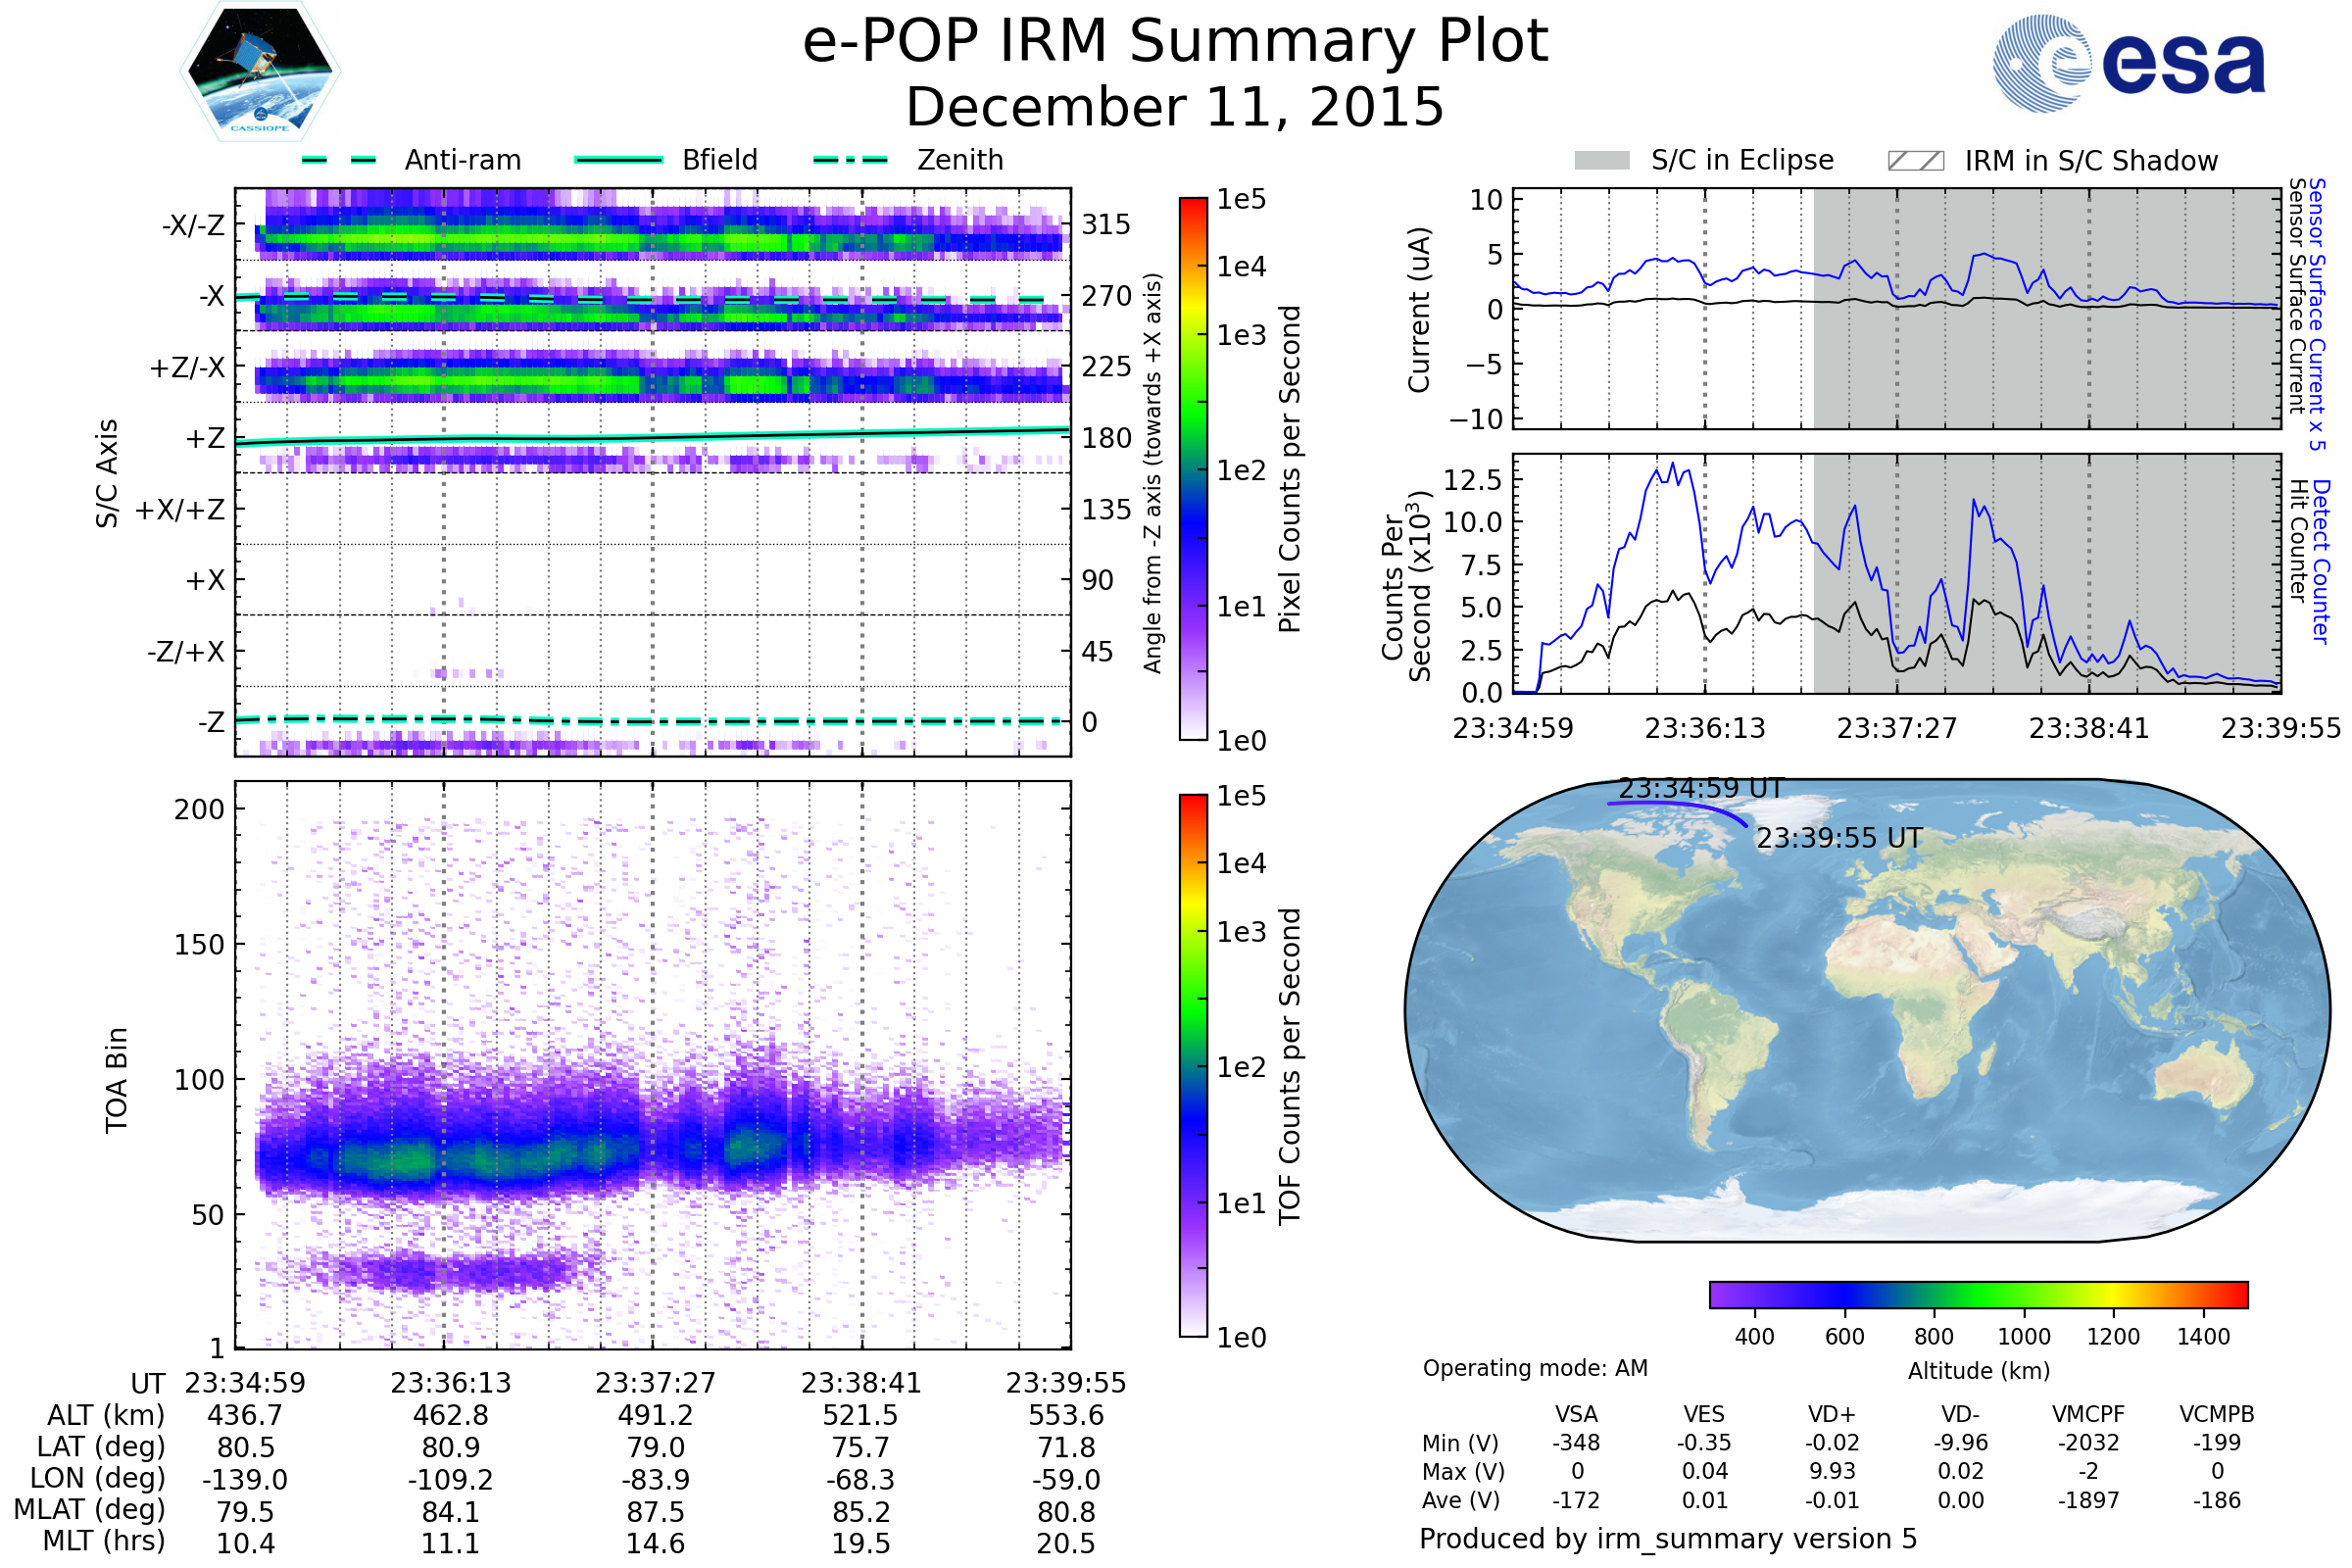Click the ESA logo
The image size is (2352, 1568).
(2130, 62)
